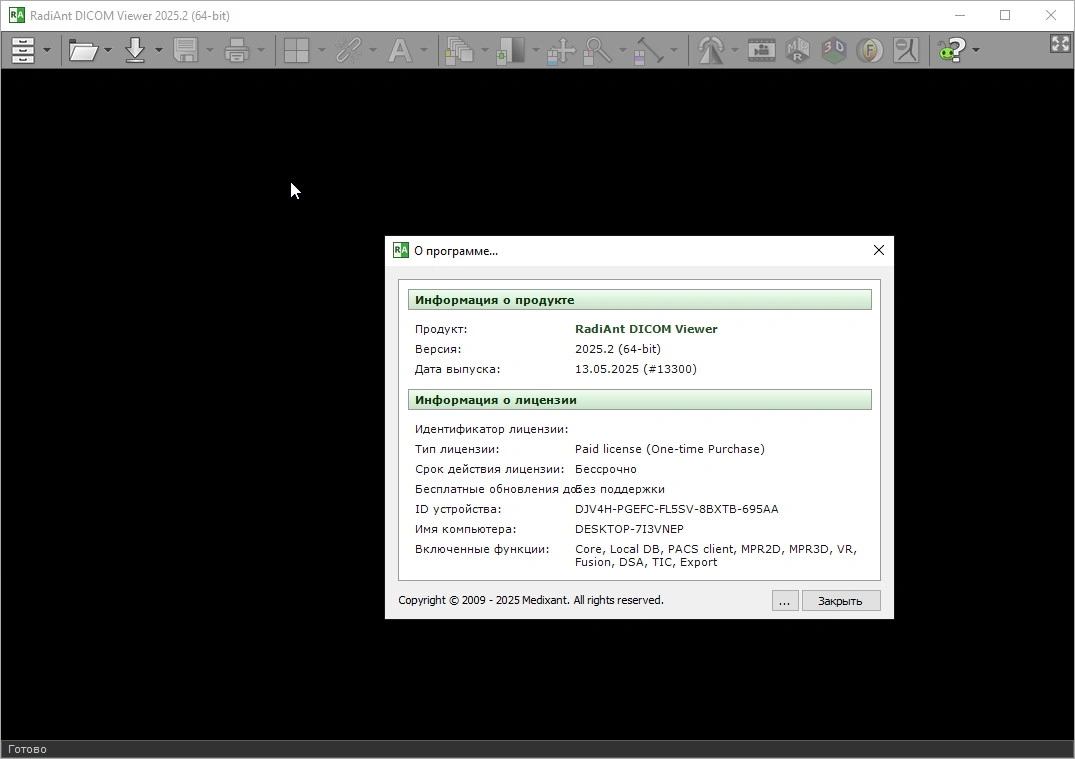Expand the dropdown beside the chain link icon
The height and width of the screenshot is (759, 1075).
[372, 50]
